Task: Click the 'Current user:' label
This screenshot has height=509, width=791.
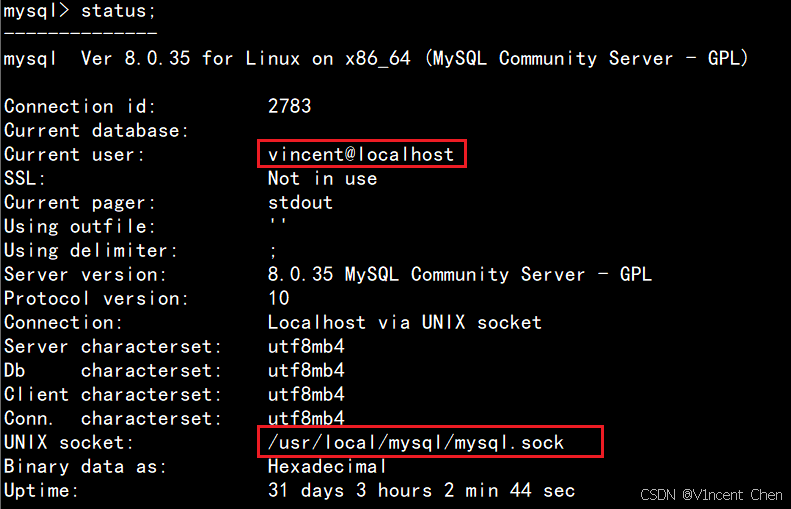Action: pos(75,154)
